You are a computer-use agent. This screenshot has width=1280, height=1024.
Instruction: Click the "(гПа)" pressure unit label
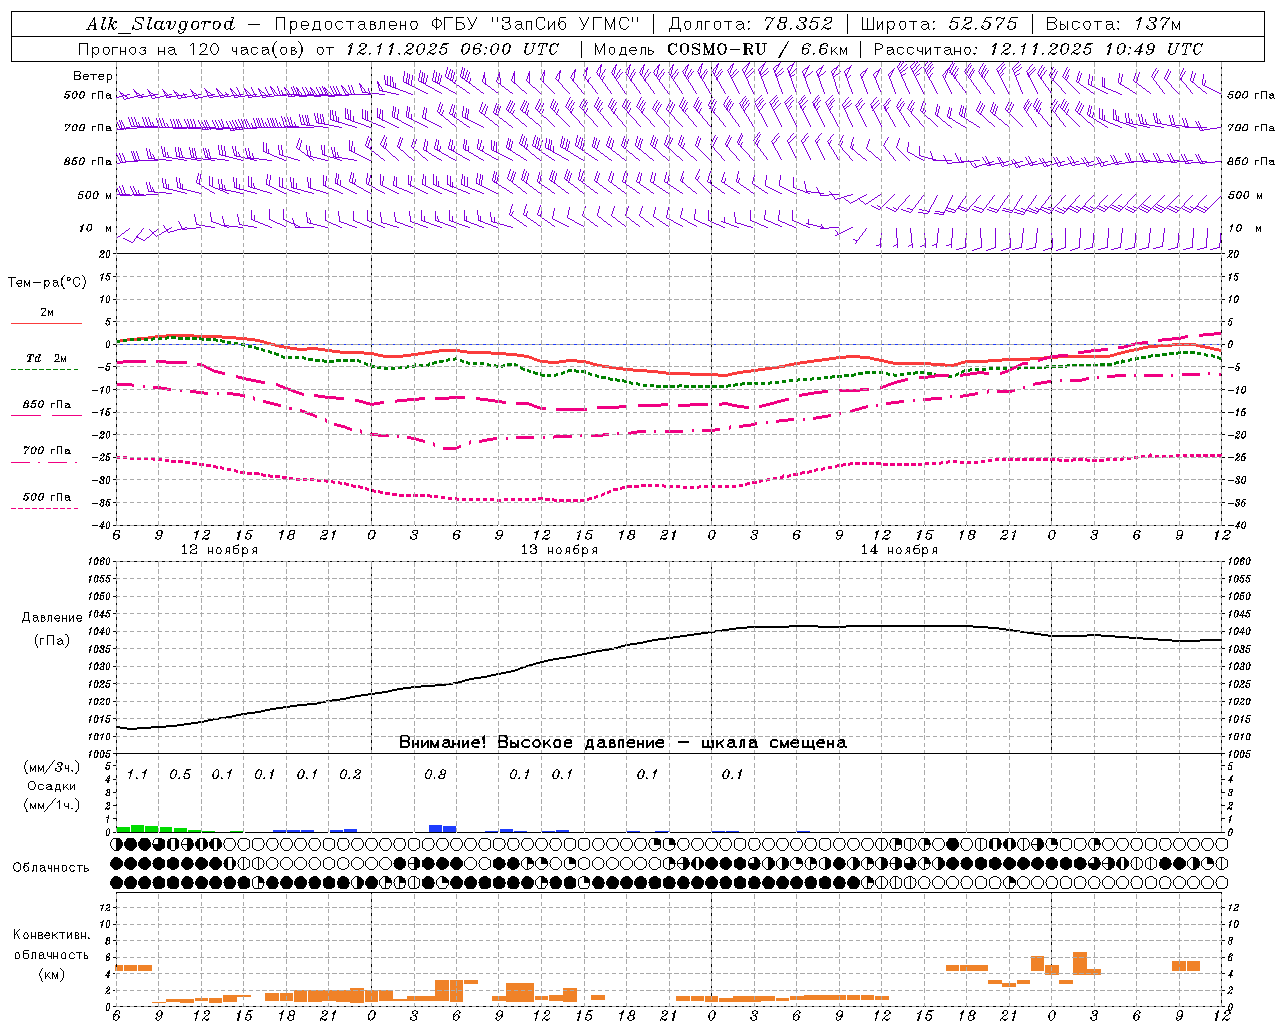click(x=52, y=641)
